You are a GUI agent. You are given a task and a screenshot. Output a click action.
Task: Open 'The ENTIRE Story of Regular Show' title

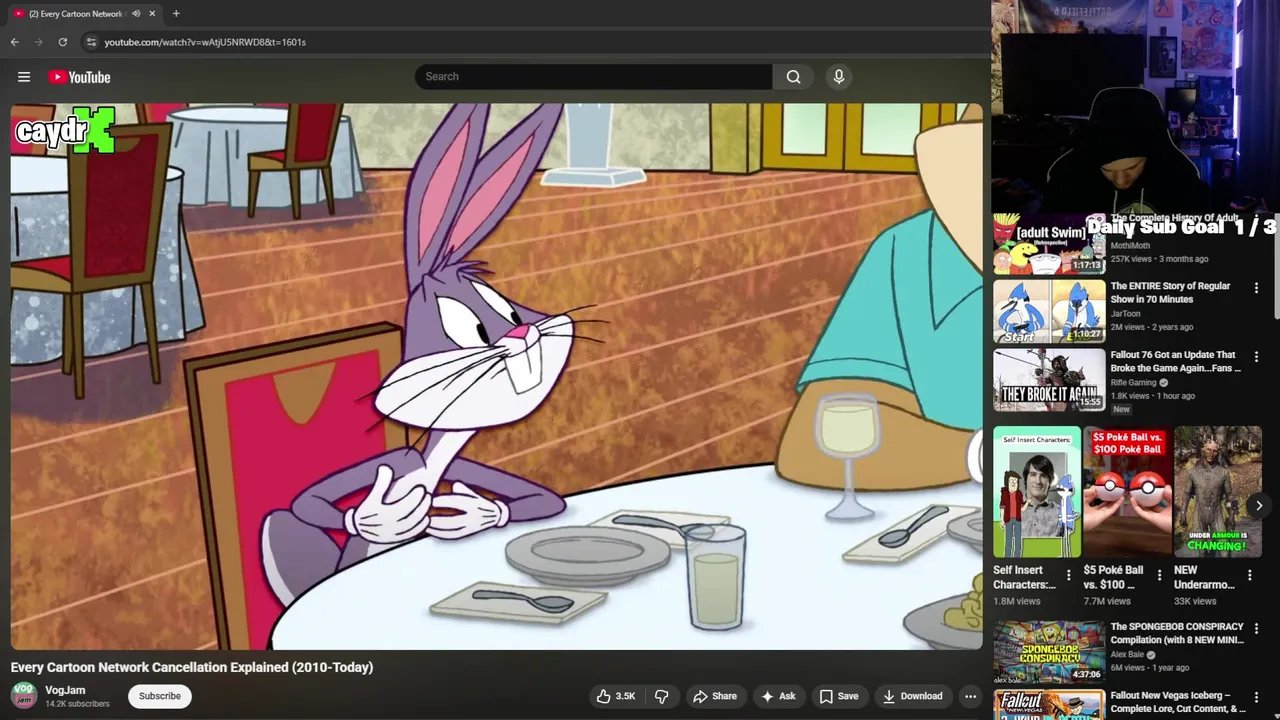(x=1170, y=293)
